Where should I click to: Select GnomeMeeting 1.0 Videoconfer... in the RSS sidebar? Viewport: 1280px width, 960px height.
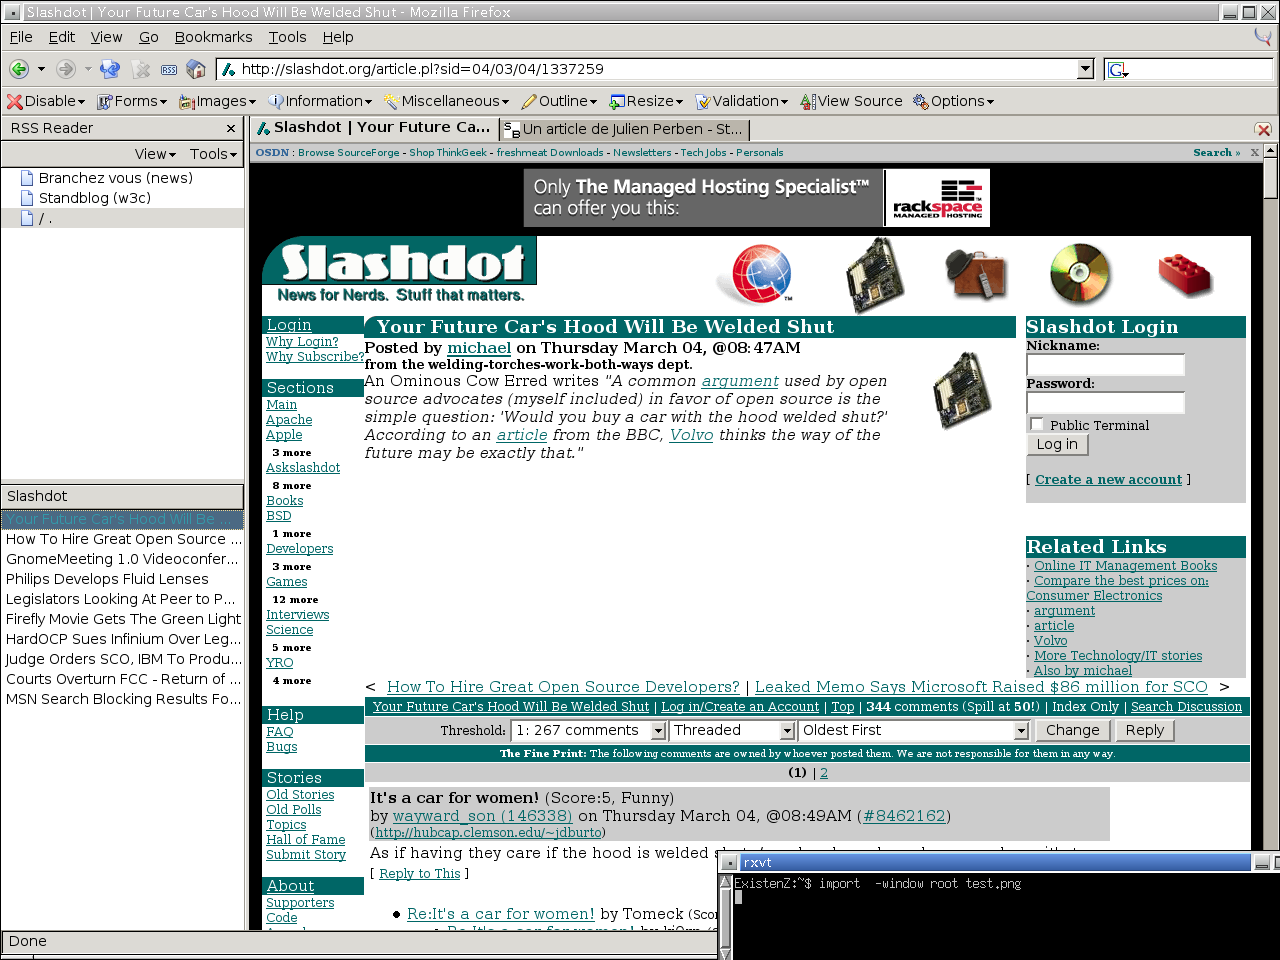[x=122, y=559]
